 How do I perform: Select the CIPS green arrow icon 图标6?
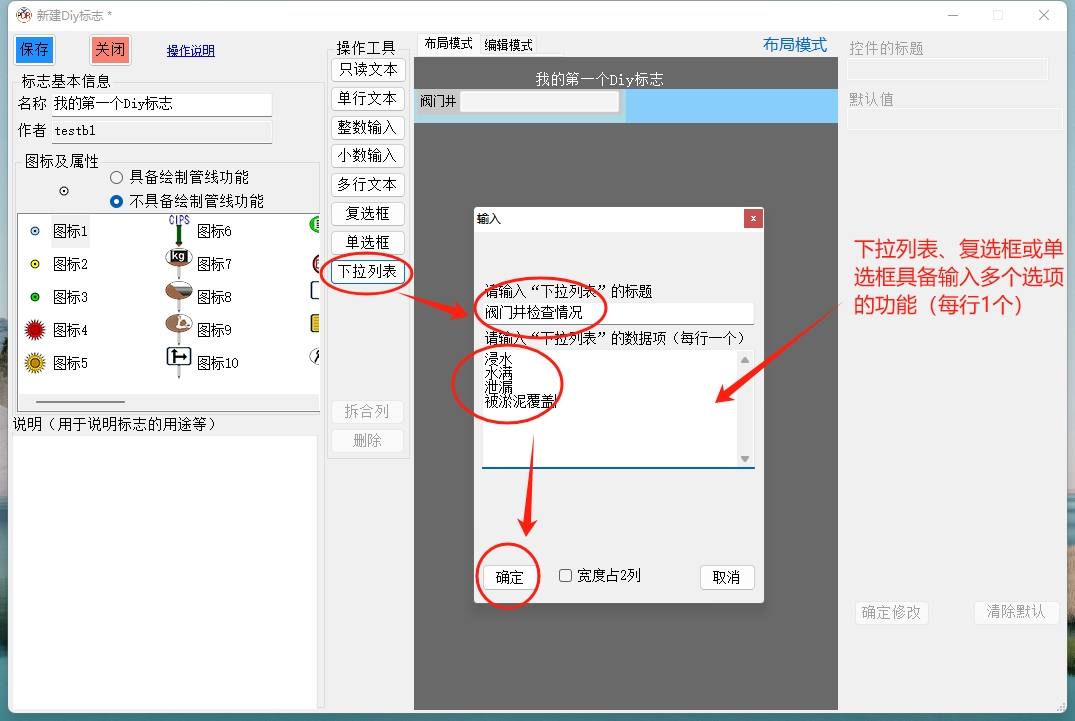(178, 231)
